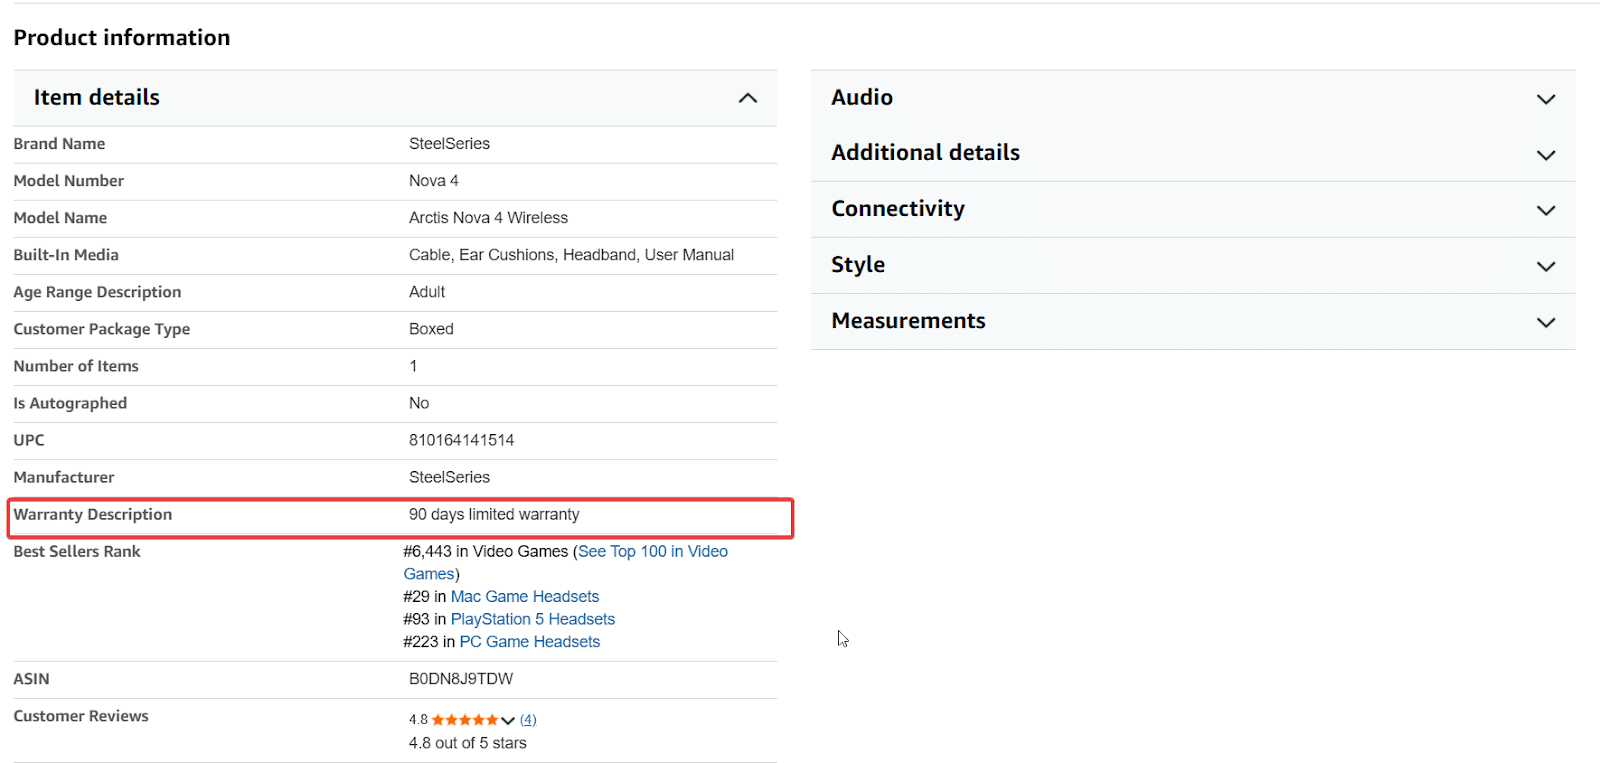Click the 90 days limited warranty text
This screenshot has width=1600, height=763.
(494, 515)
